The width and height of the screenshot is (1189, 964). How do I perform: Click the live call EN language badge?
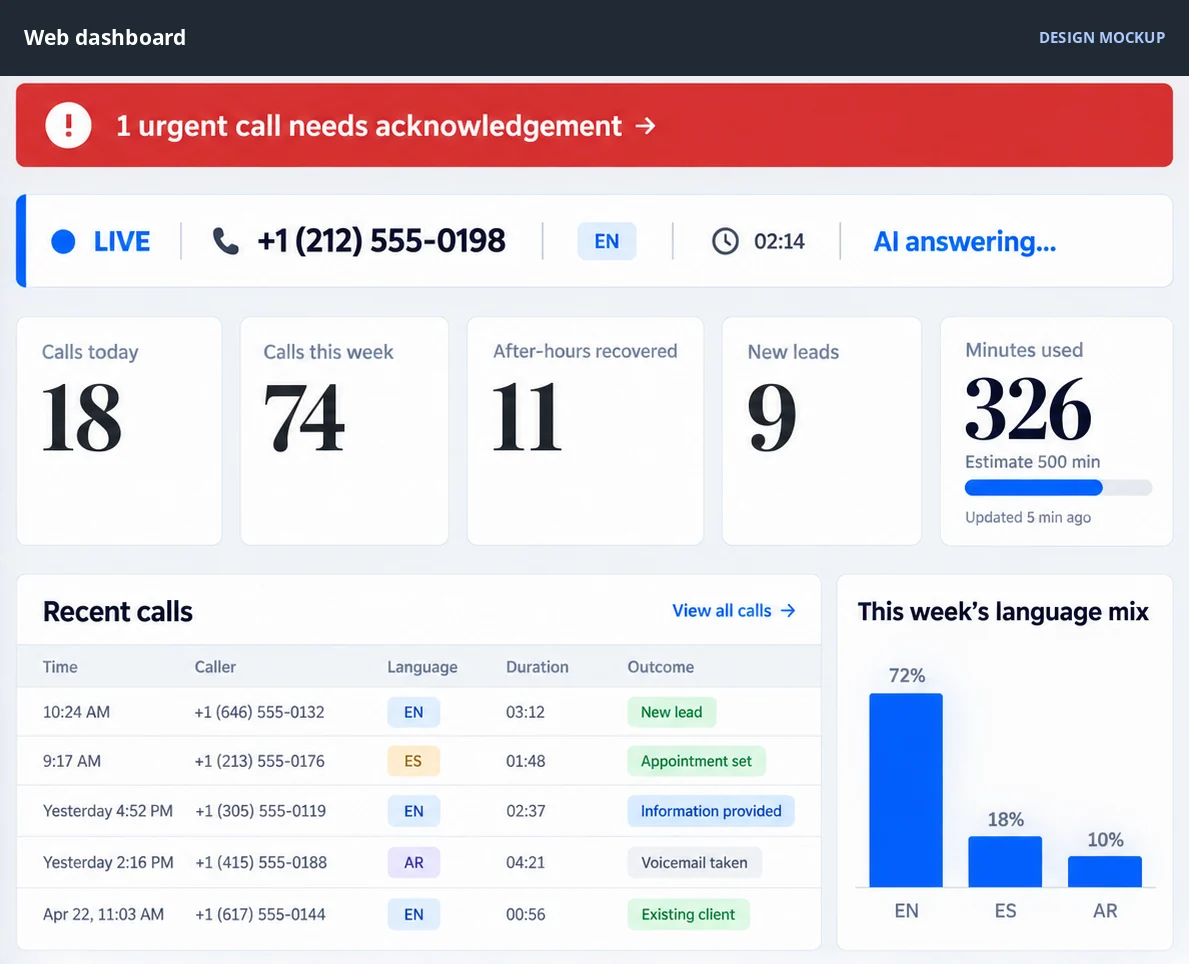click(x=607, y=241)
